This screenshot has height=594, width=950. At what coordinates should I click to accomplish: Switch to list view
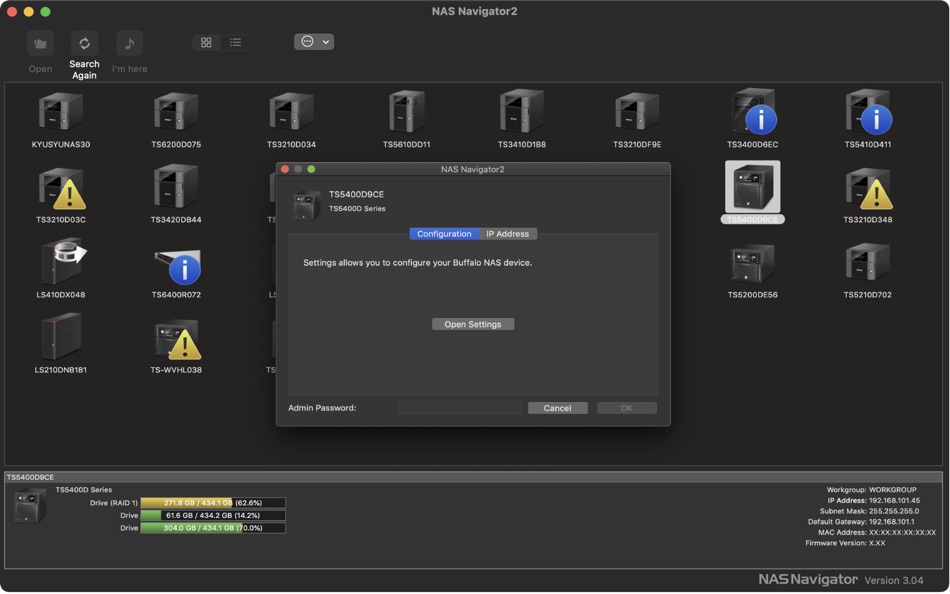(x=235, y=42)
